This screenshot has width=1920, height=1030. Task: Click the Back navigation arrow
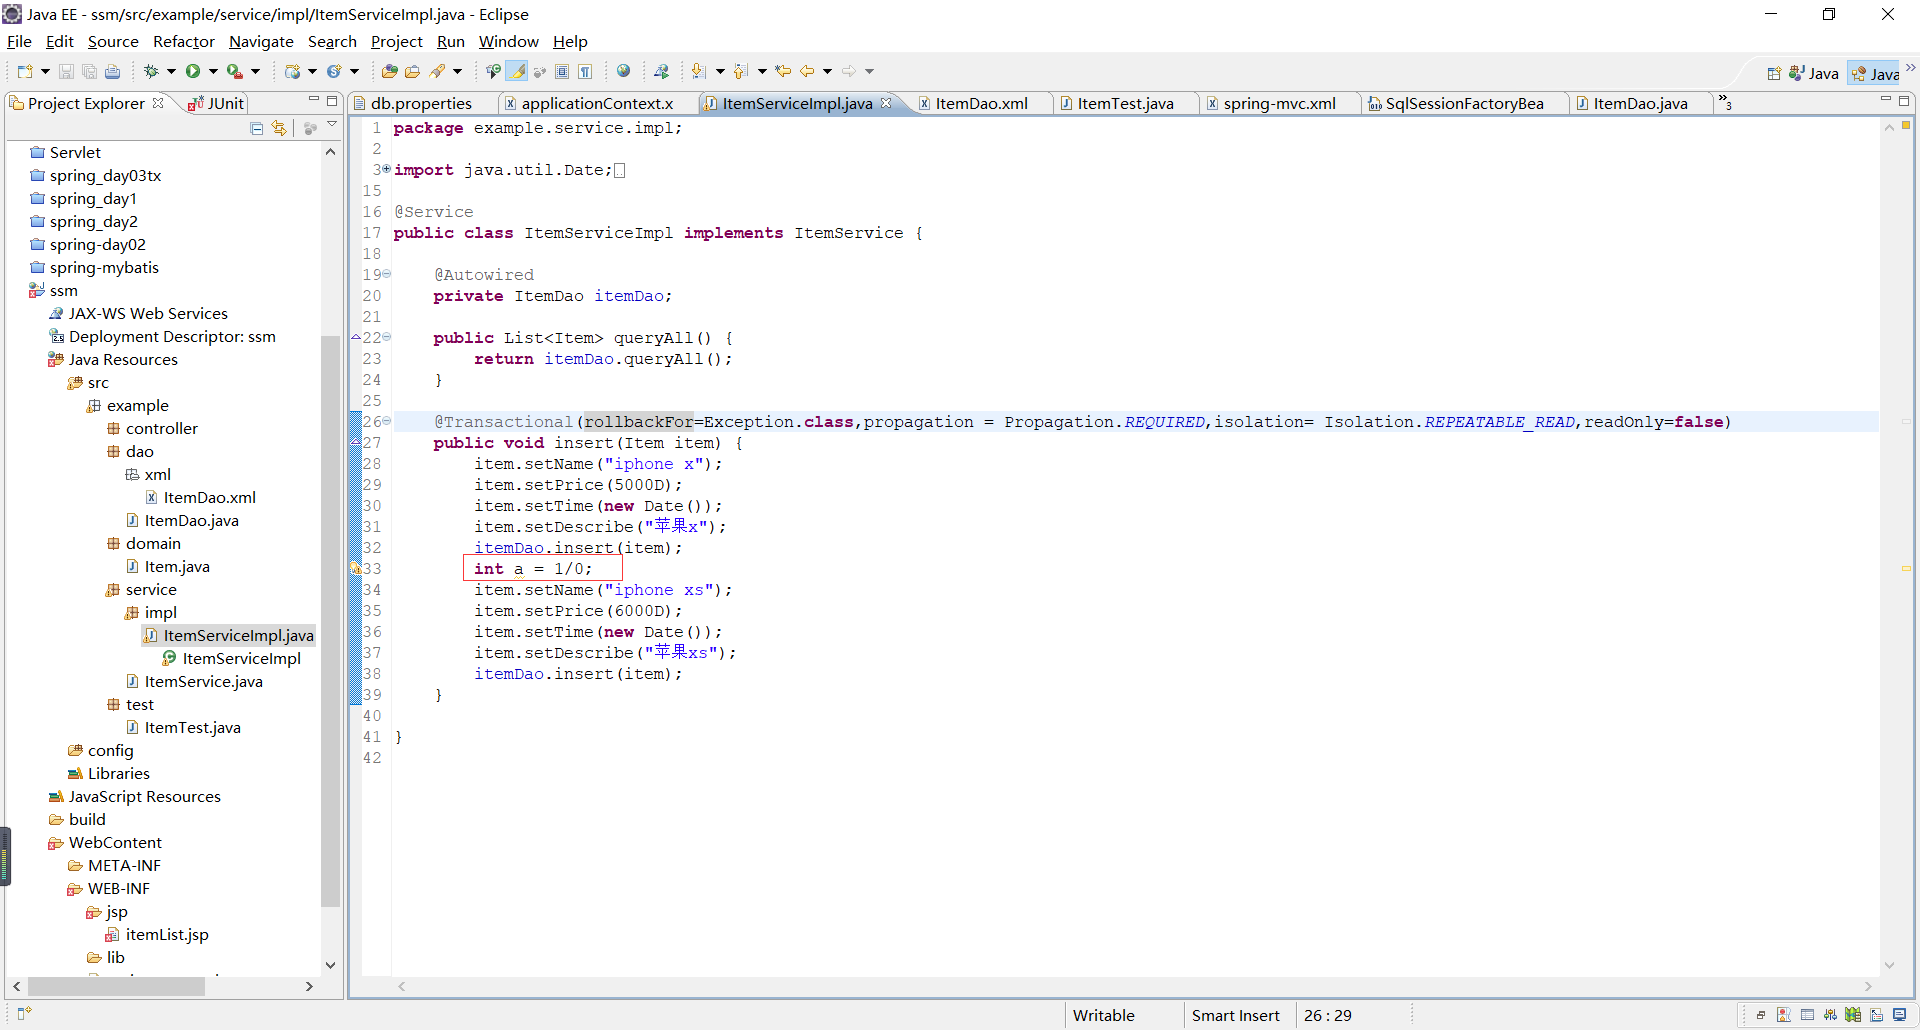click(807, 71)
